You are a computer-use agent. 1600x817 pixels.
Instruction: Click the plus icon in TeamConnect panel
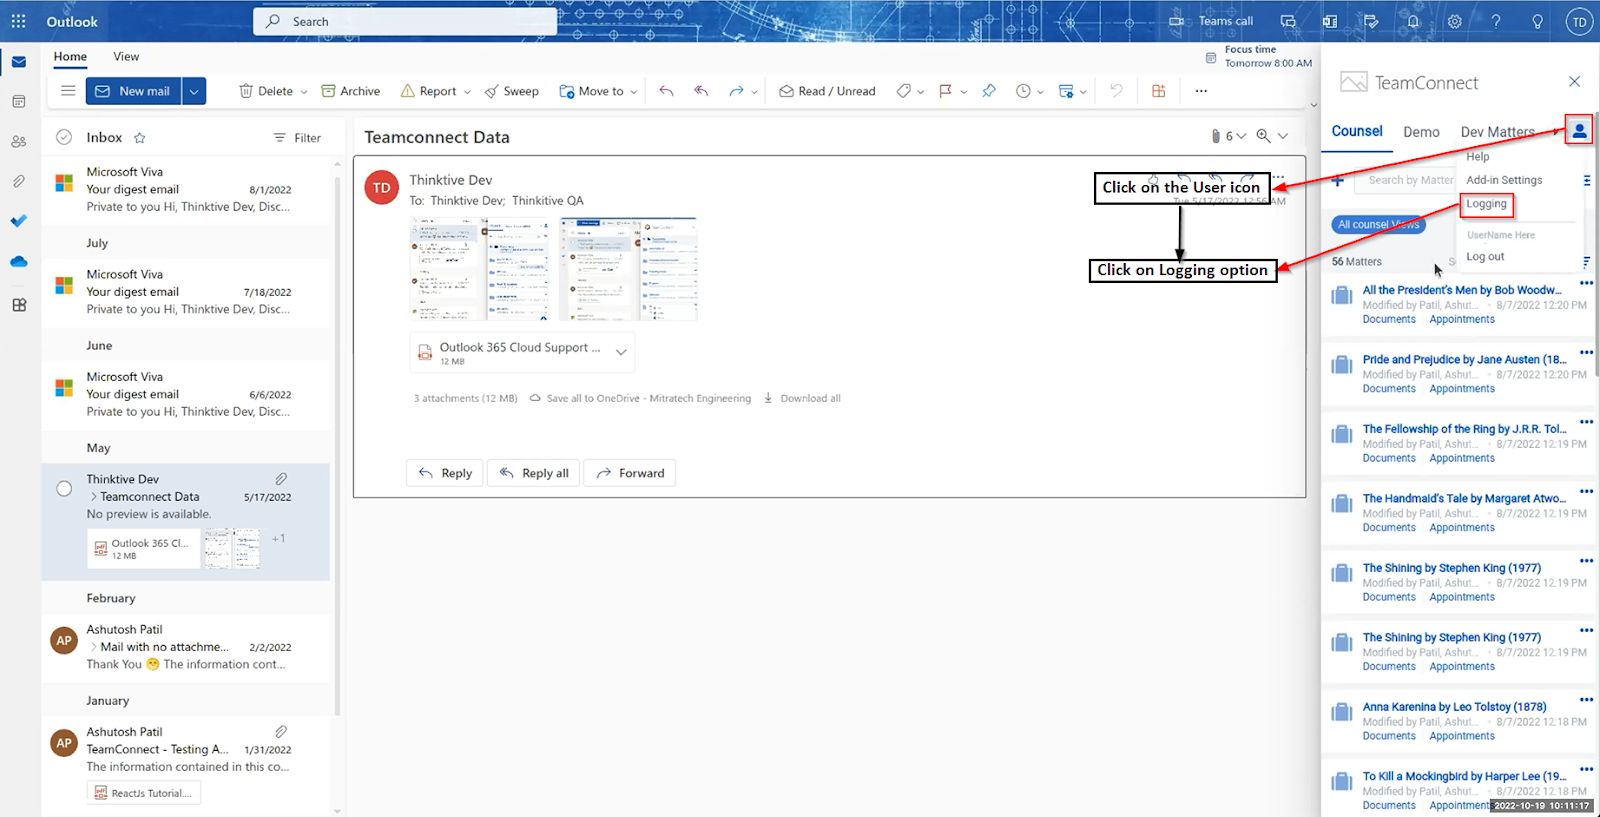tap(1337, 181)
